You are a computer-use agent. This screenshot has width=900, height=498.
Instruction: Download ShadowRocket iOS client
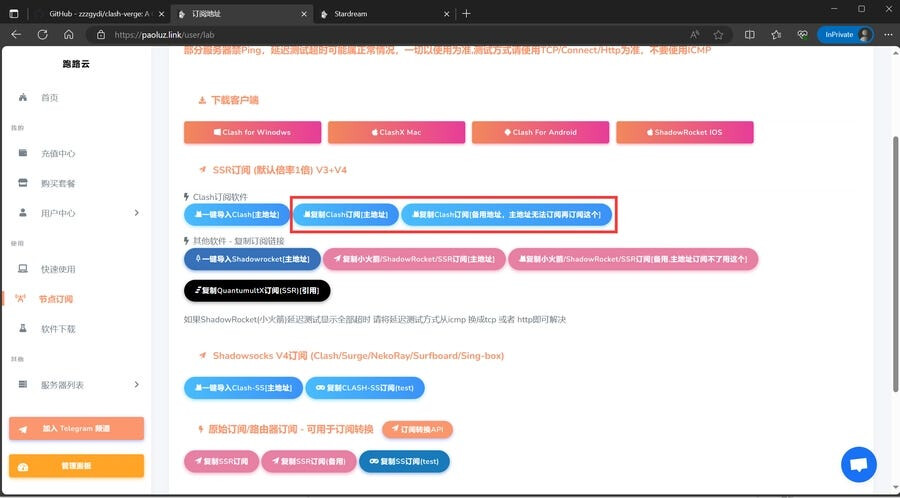tap(685, 132)
